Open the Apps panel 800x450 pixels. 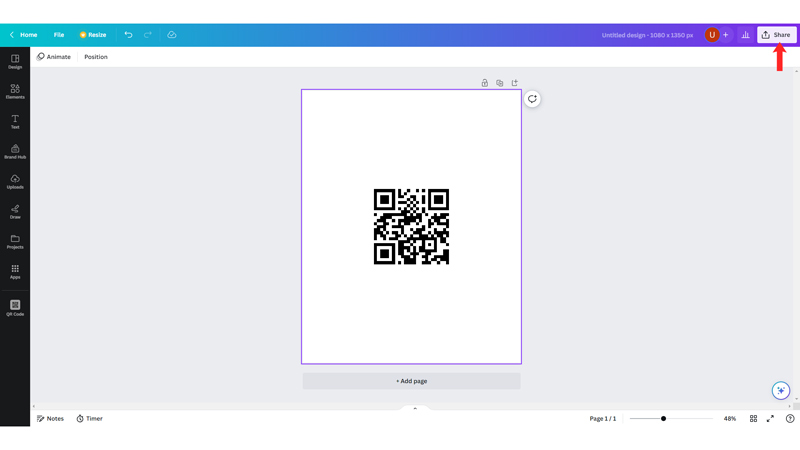point(15,271)
